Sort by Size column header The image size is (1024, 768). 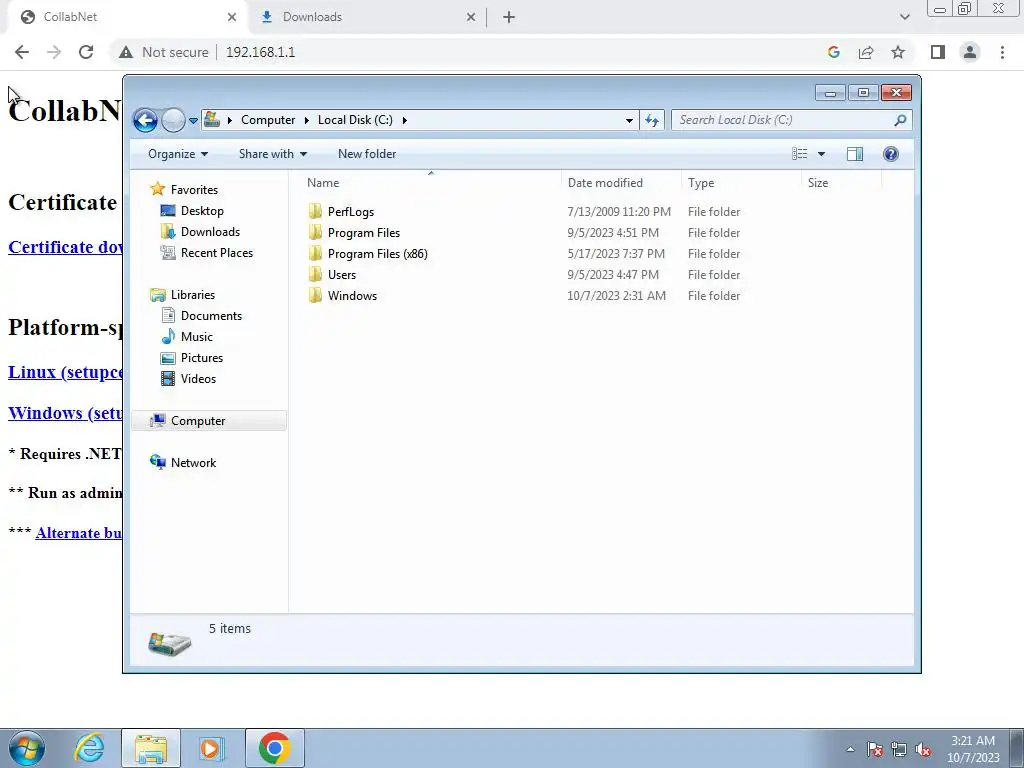point(841,183)
